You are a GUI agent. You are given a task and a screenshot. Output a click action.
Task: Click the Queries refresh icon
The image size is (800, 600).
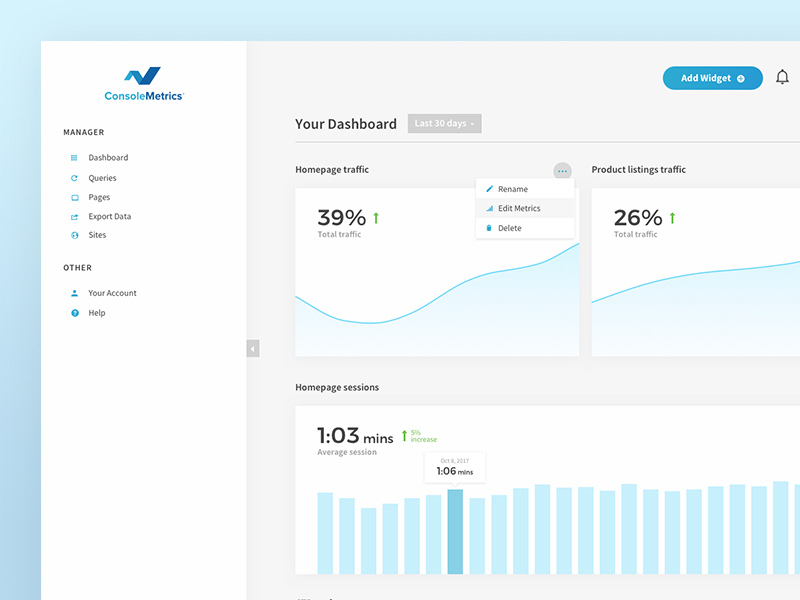coord(74,178)
